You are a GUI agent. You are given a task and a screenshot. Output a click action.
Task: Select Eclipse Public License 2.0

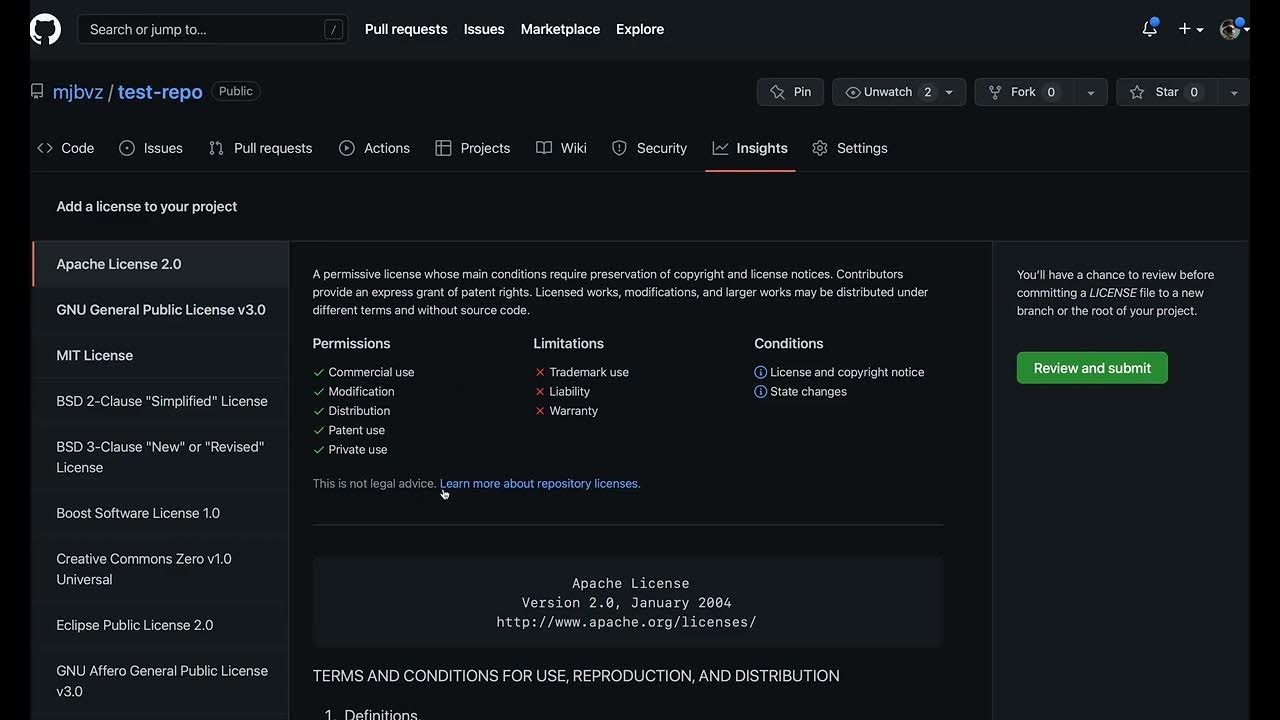[x=160, y=625]
